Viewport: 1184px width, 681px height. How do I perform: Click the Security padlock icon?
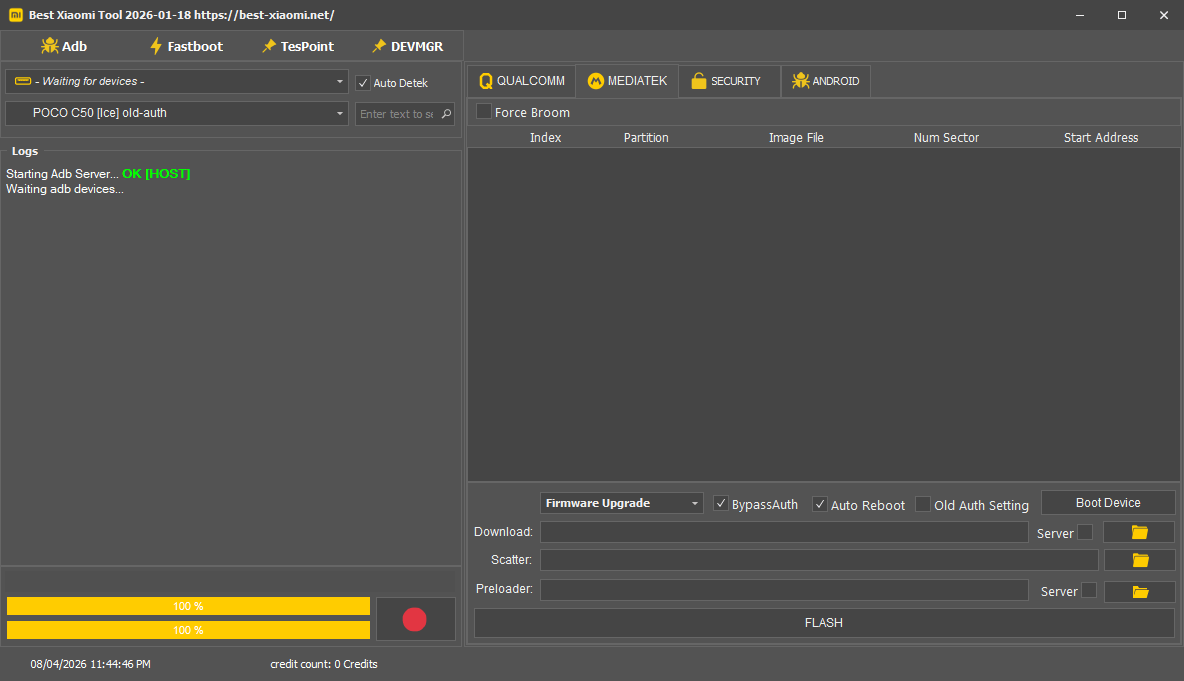pos(700,81)
